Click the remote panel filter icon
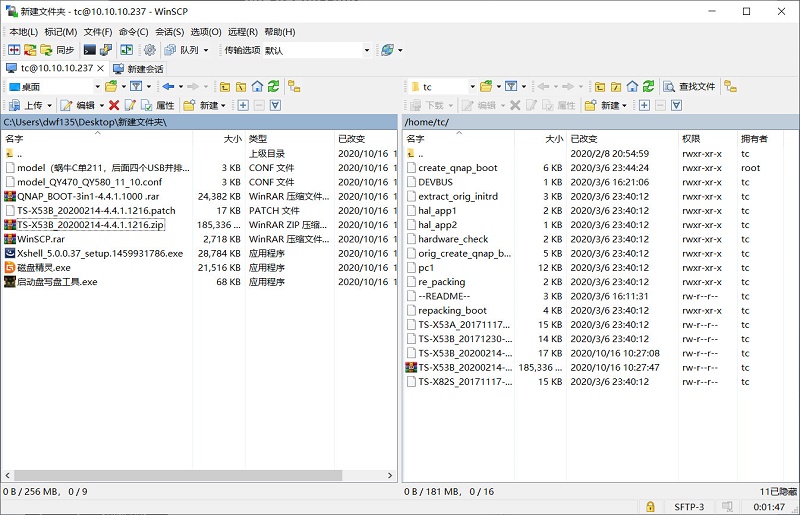The height and width of the screenshot is (515, 800). tap(511, 87)
